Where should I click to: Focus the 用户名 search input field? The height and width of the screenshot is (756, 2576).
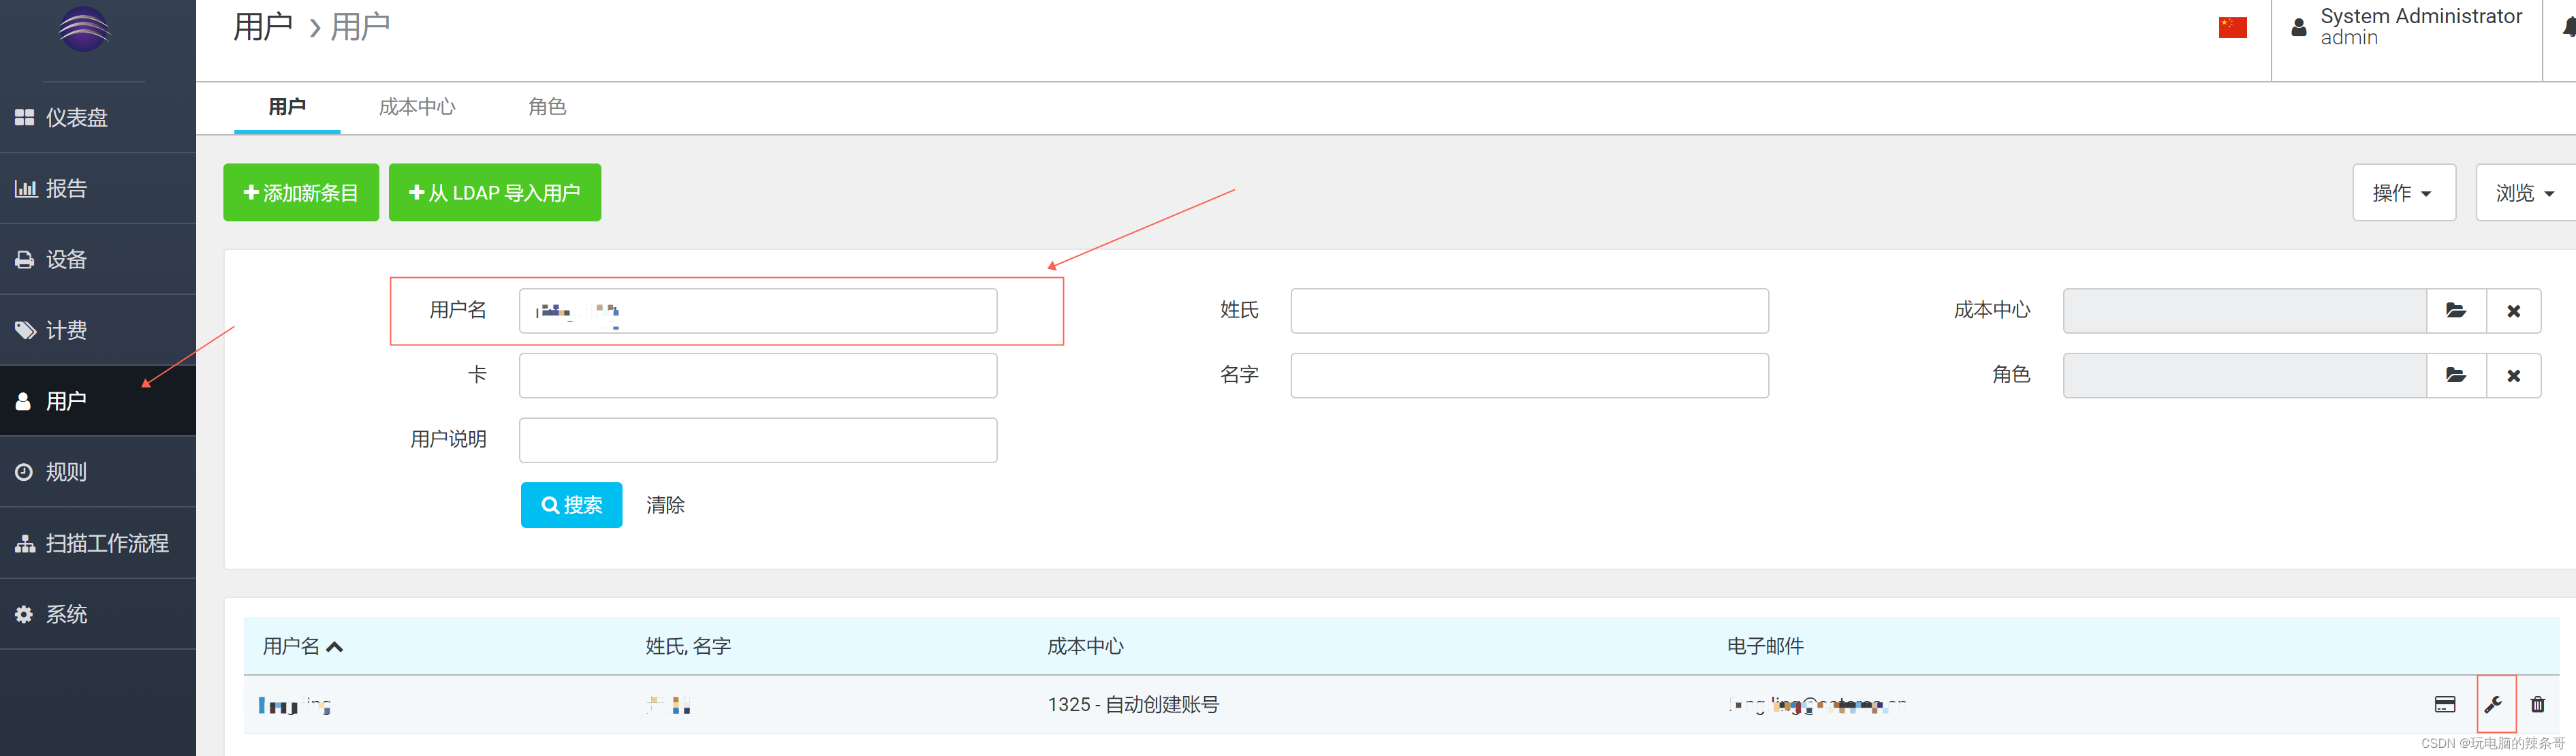(x=758, y=311)
